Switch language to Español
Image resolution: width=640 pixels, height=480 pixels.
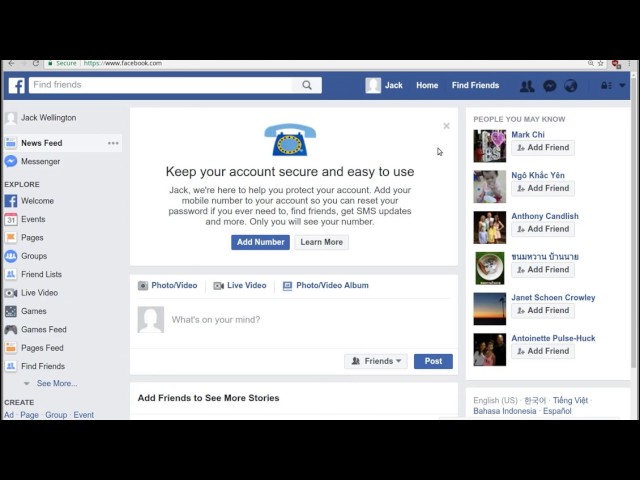[x=557, y=411]
